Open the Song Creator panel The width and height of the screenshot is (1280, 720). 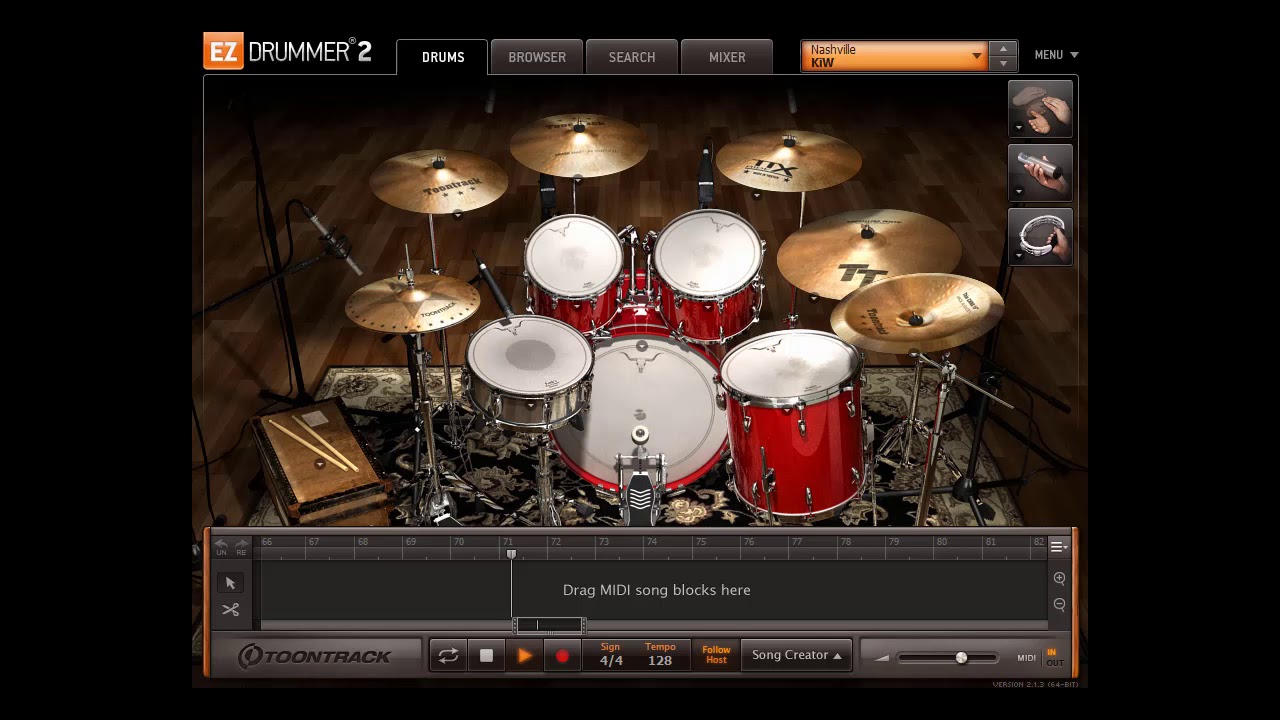[x=796, y=655]
